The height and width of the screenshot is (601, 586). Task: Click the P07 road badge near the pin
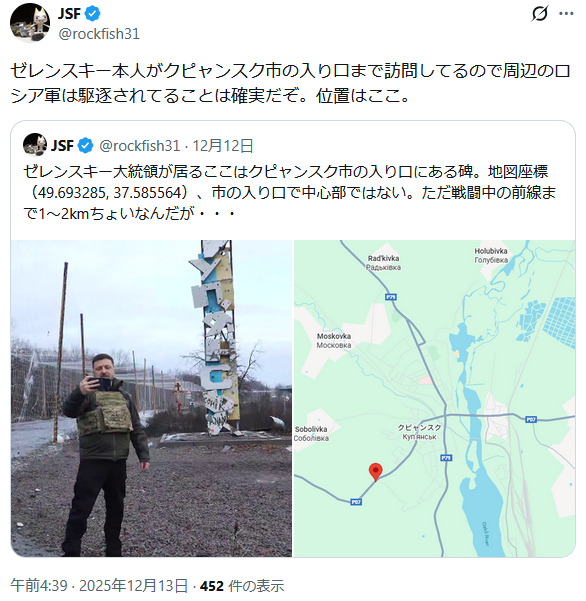coord(356,502)
